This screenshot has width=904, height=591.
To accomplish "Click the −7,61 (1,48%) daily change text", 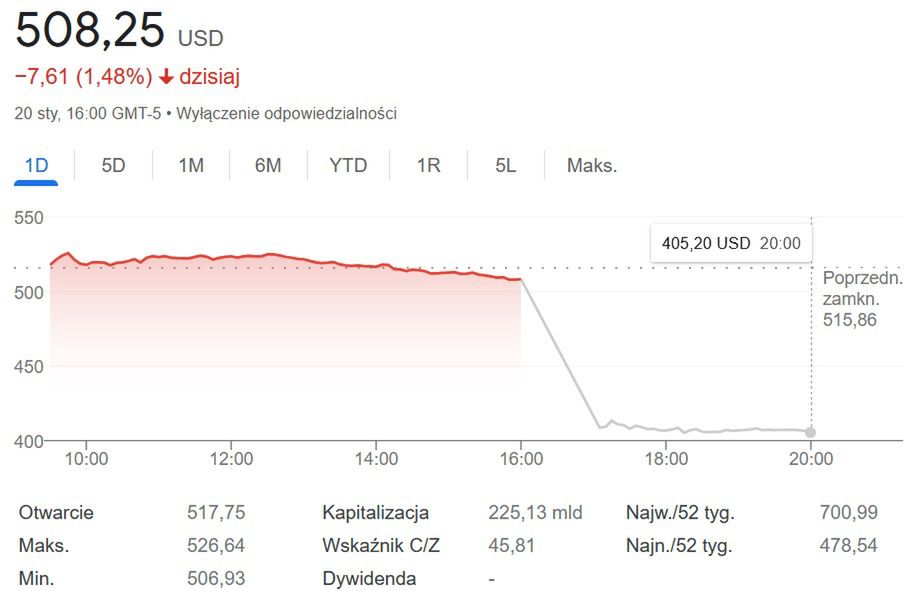I will (83, 77).
